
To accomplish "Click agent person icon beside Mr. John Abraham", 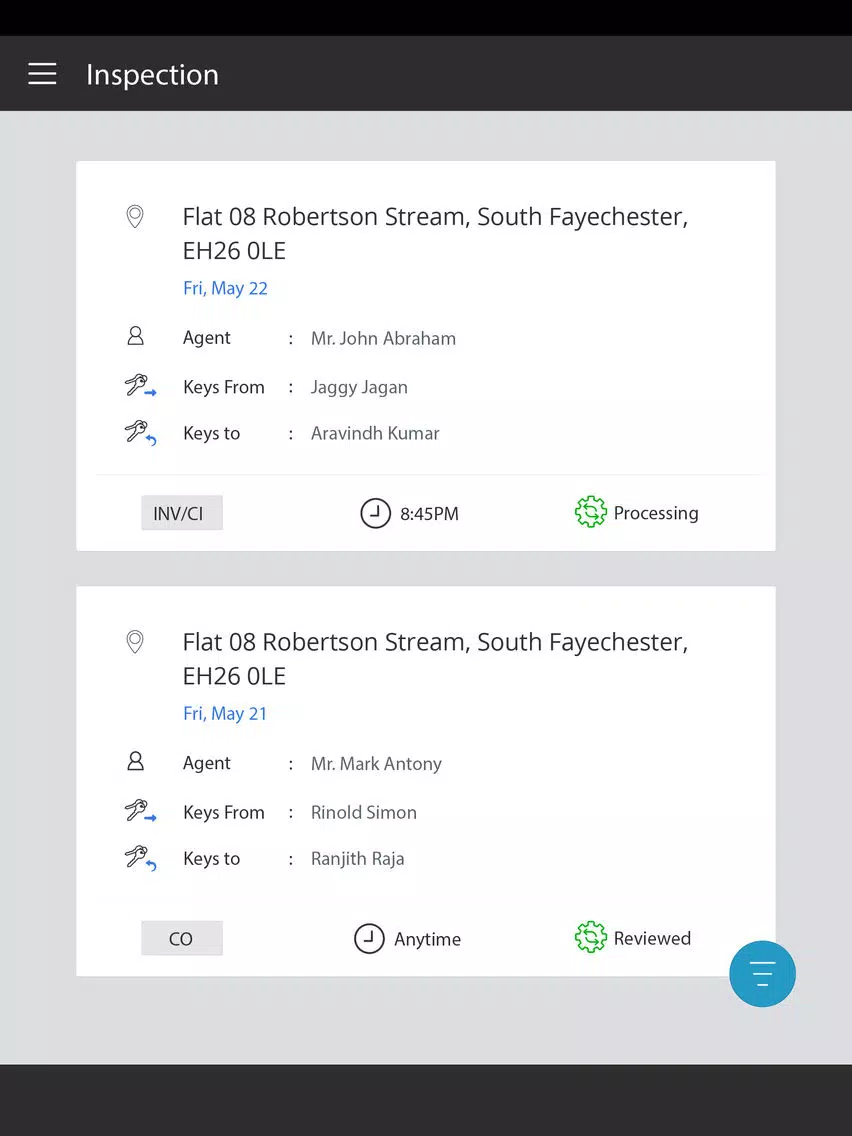I will coord(135,336).
